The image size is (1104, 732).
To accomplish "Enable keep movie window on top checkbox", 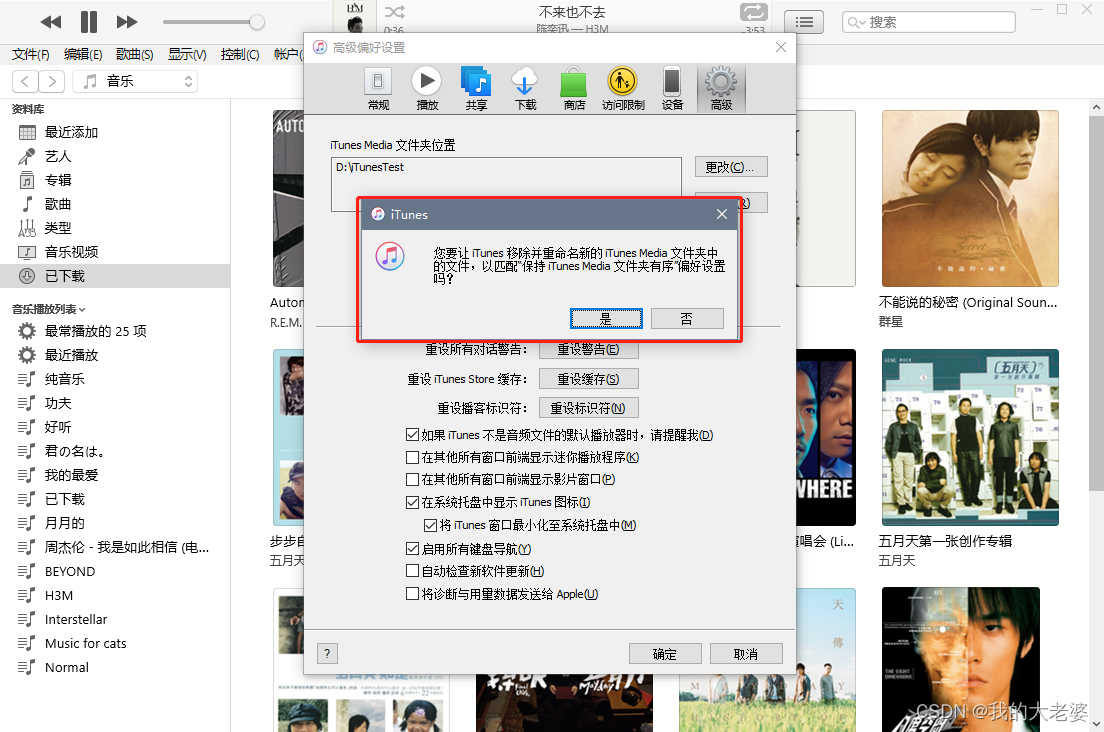I will pyautogui.click(x=413, y=479).
